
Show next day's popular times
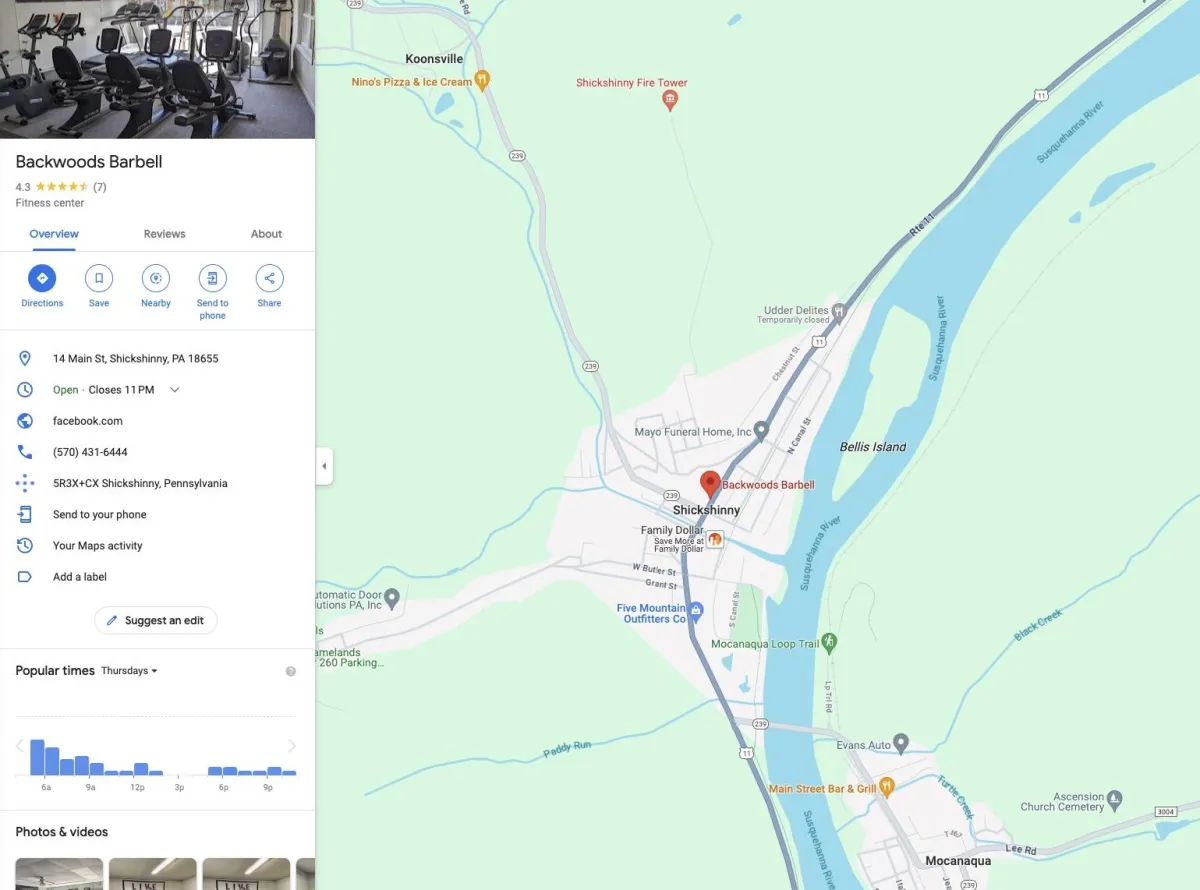(292, 746)
